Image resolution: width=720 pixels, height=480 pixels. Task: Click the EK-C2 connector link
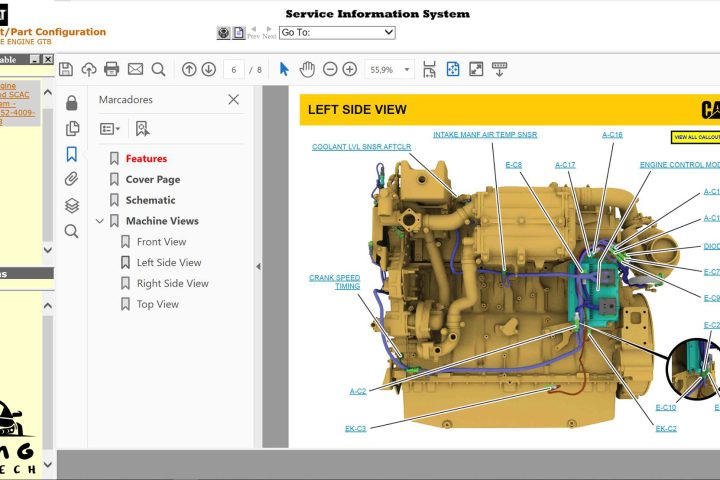coord(666,429)
